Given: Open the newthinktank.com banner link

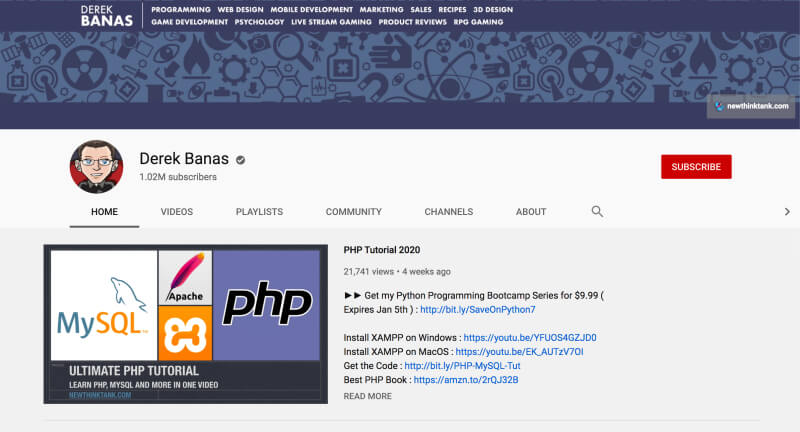Looking at the screenshot, I should pos(751,106).
